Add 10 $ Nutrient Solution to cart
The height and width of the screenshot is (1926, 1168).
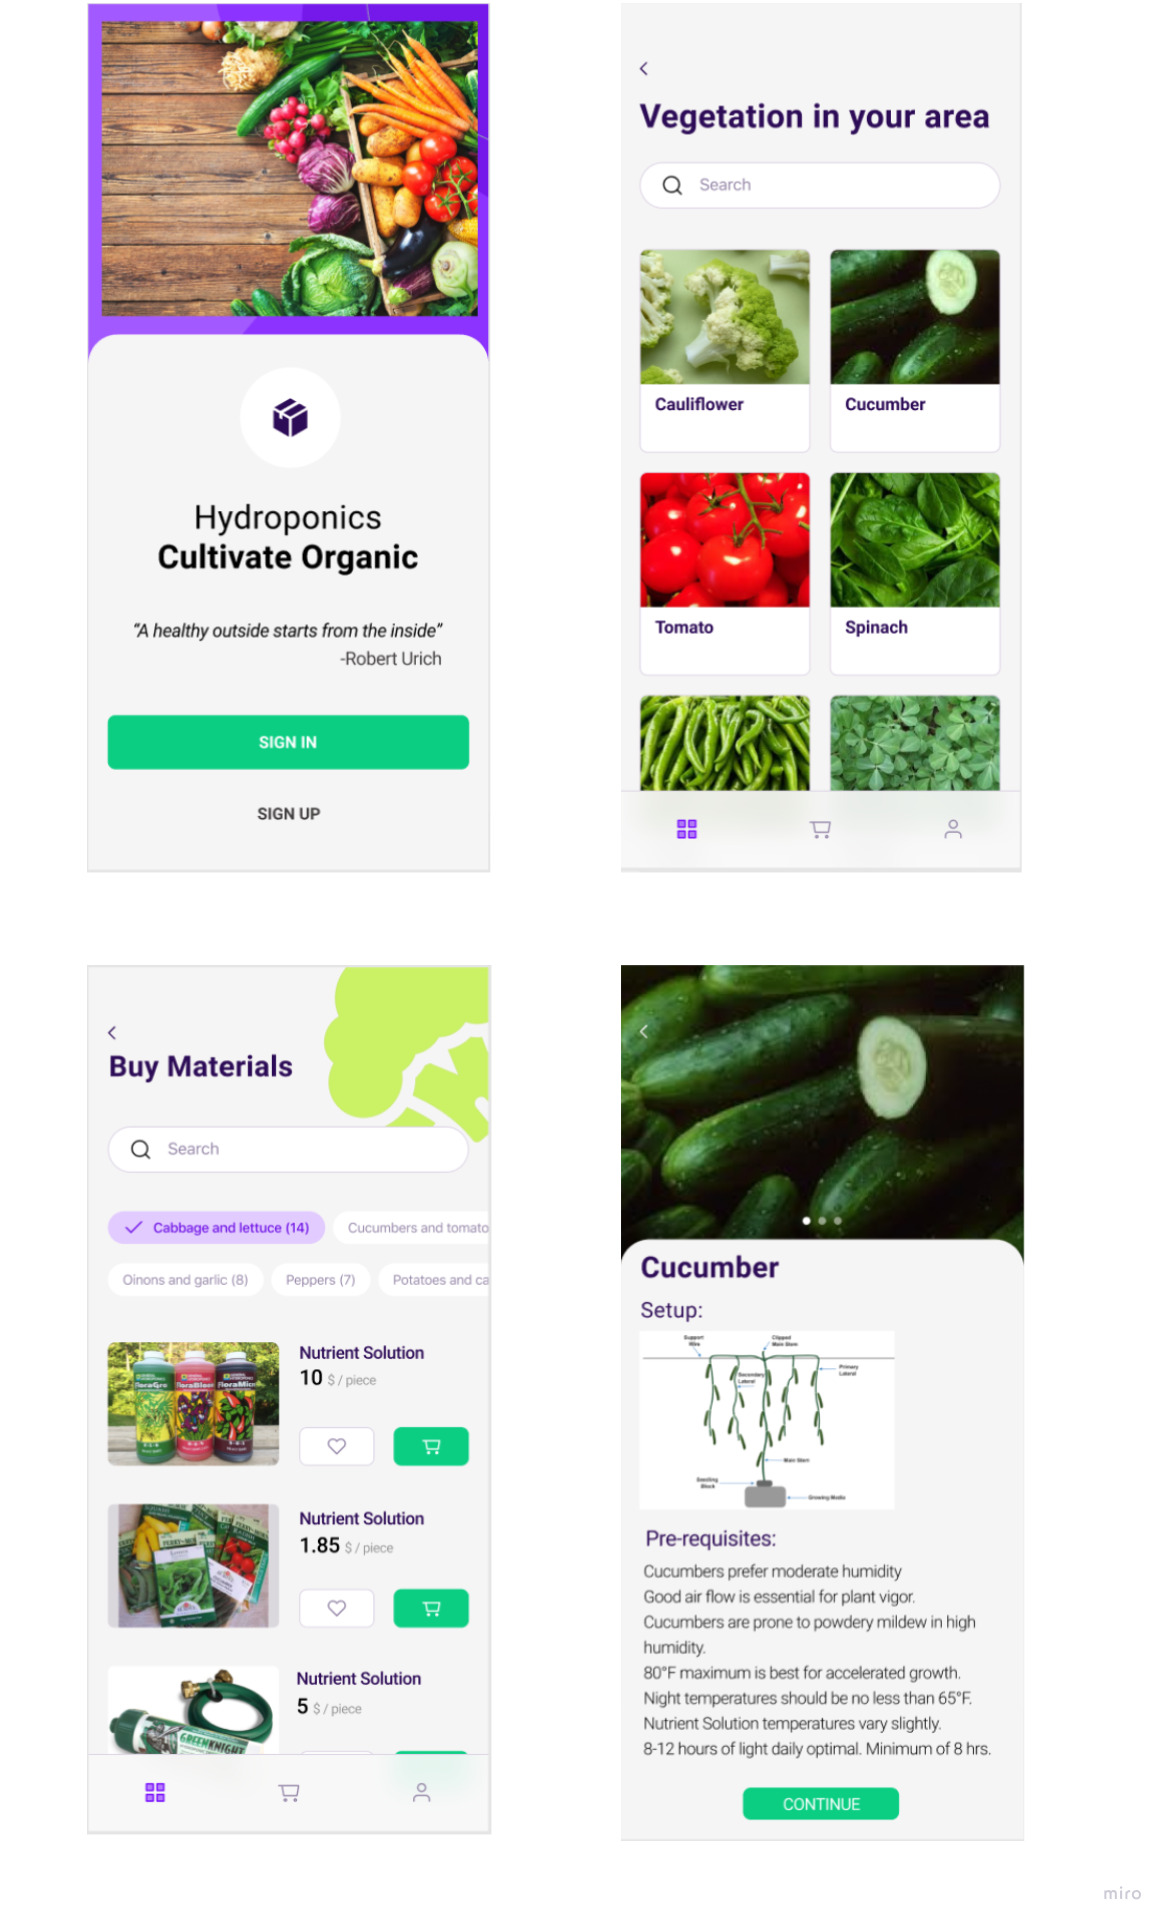[431, 1446]
